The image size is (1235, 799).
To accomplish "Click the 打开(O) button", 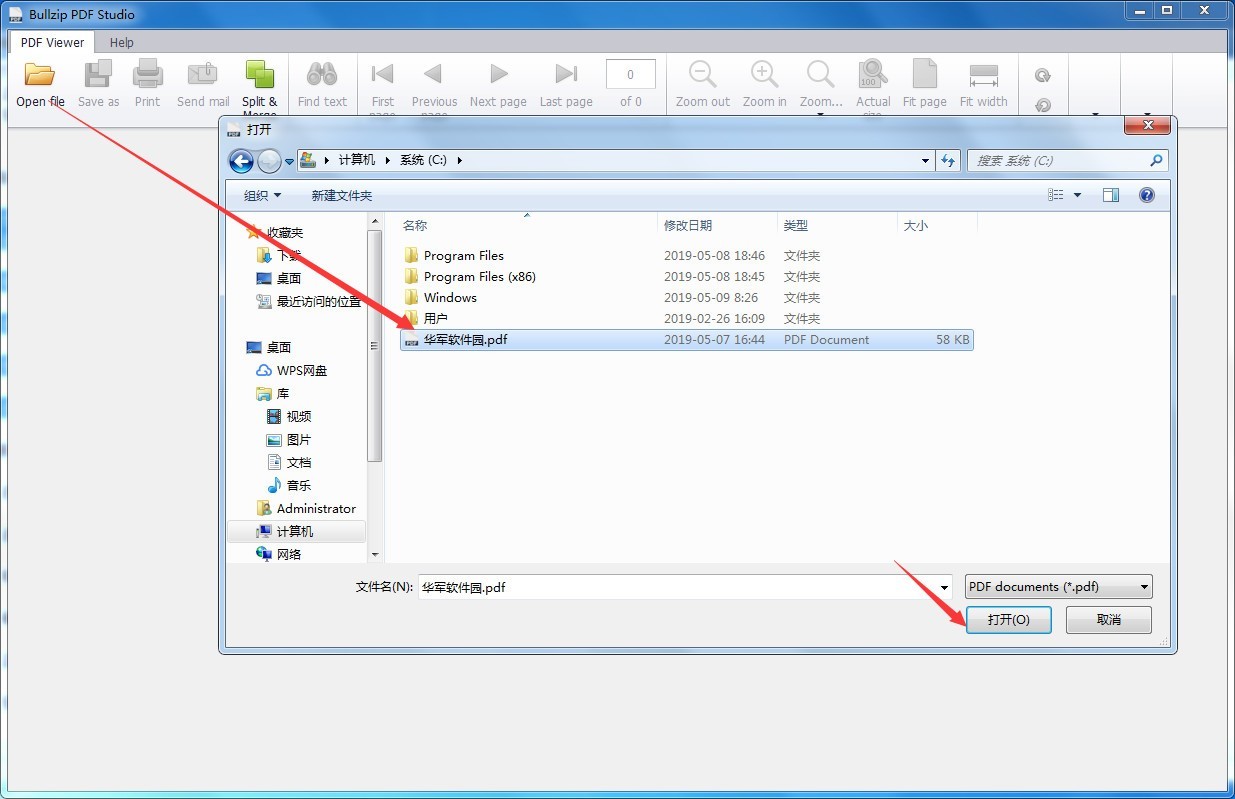I will [x=1009, y=620].
